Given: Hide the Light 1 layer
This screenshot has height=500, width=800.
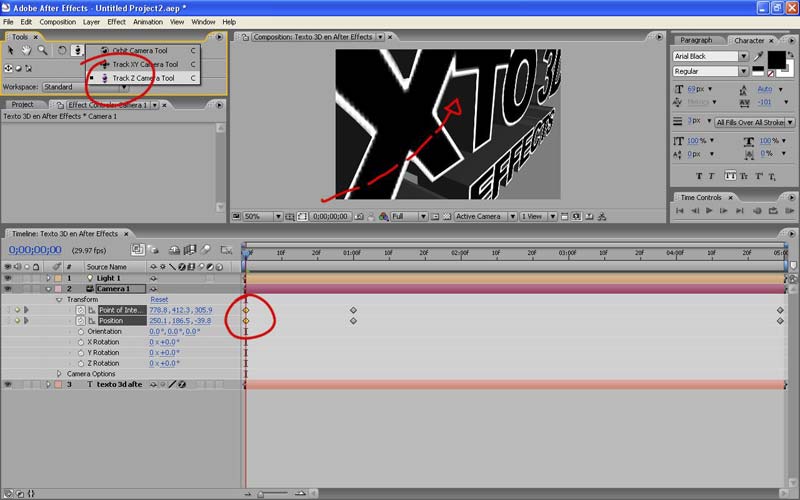Looking at the screenshot, I should [8, 278].
